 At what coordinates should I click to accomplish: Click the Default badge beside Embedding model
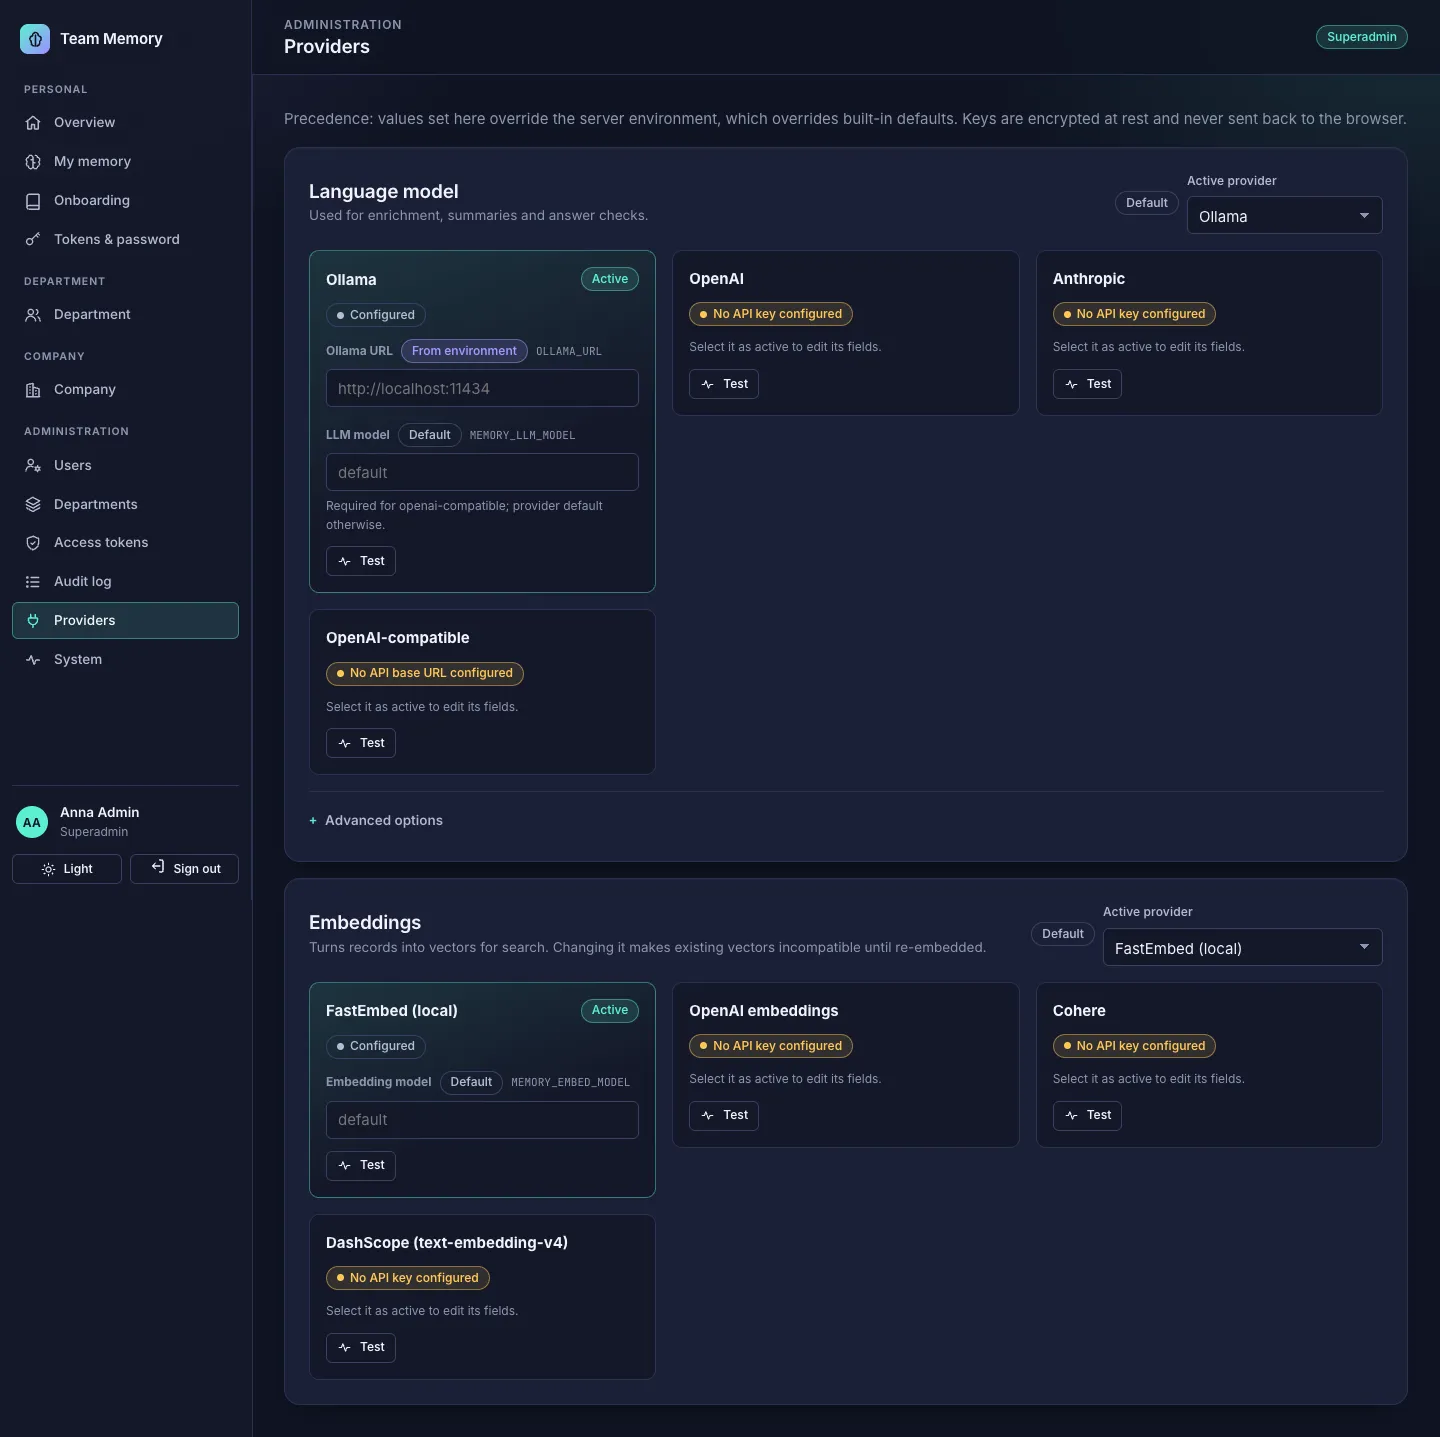click(471, 1082)
